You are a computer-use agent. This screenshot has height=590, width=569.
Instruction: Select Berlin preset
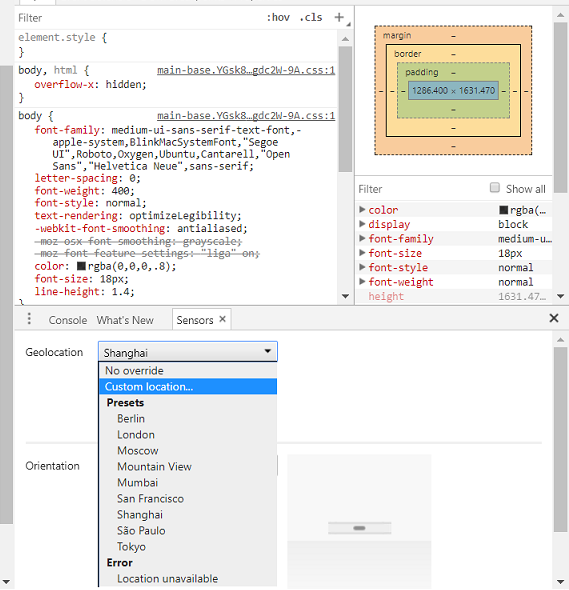click(x=188, y=418)
